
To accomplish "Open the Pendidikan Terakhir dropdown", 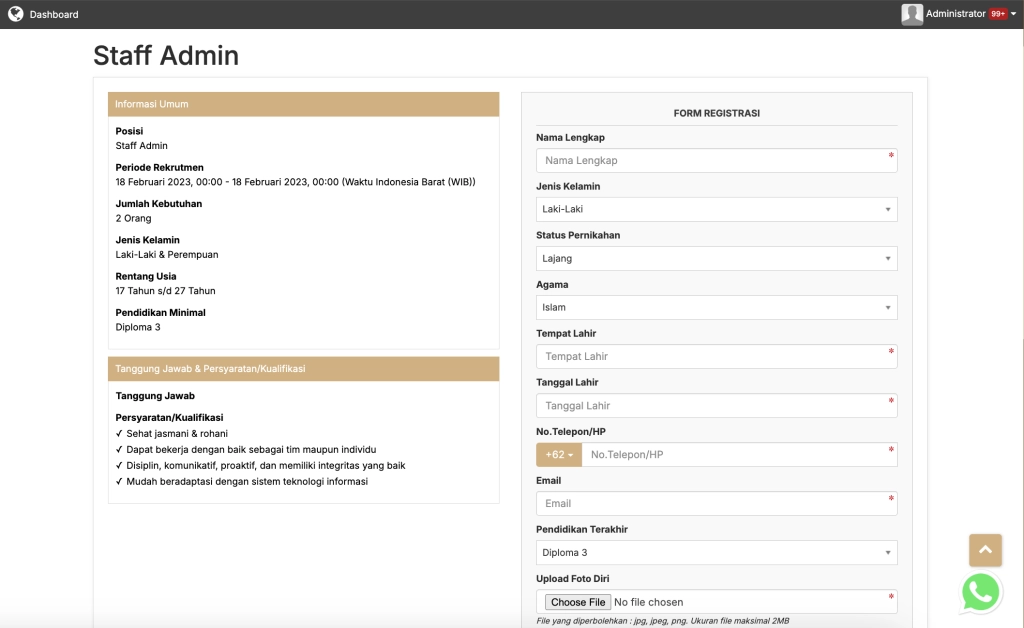I will (716, 552).
